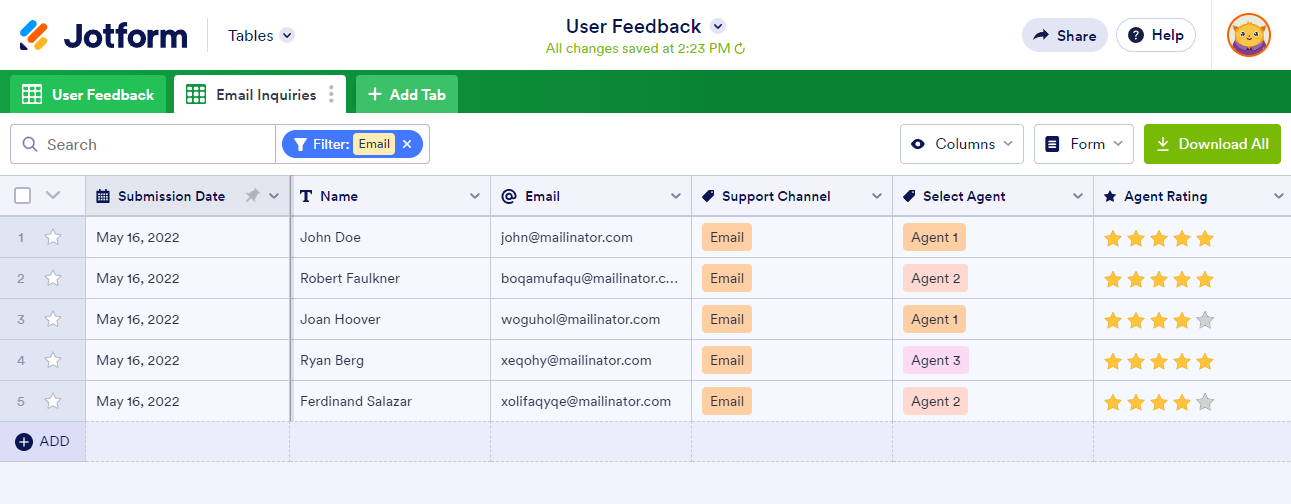
Task: Click the user avatar profile picture
Action: pyautogui.click(x=1249, y=36)
